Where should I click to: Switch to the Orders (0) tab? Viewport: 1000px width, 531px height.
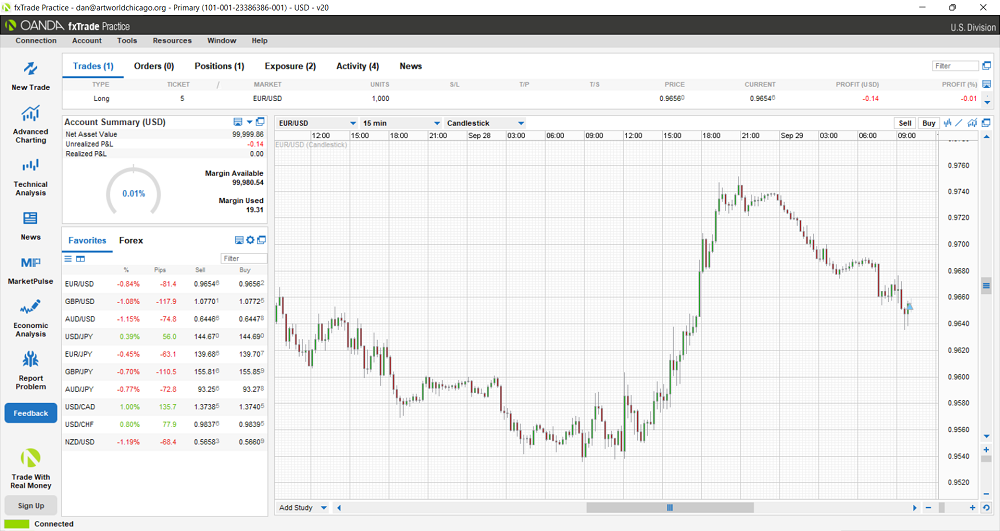pyautogui.click(x=154, y=66)
